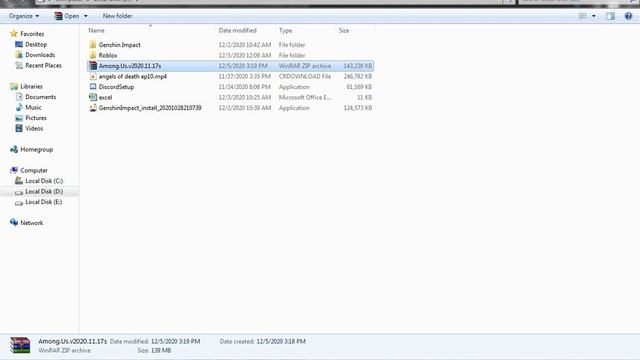The width and height of the screenshot is (640, 360).
Task: Select Local Disk (D:)
Action: pos(44,191)
